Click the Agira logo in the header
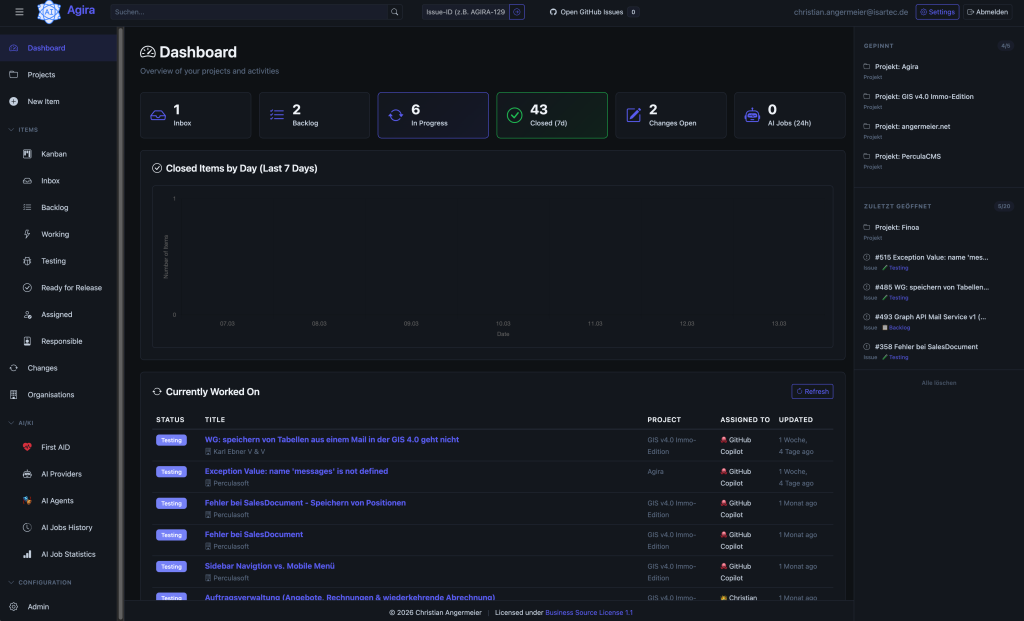Screen dimensions: 1024x621 (63, 12)
